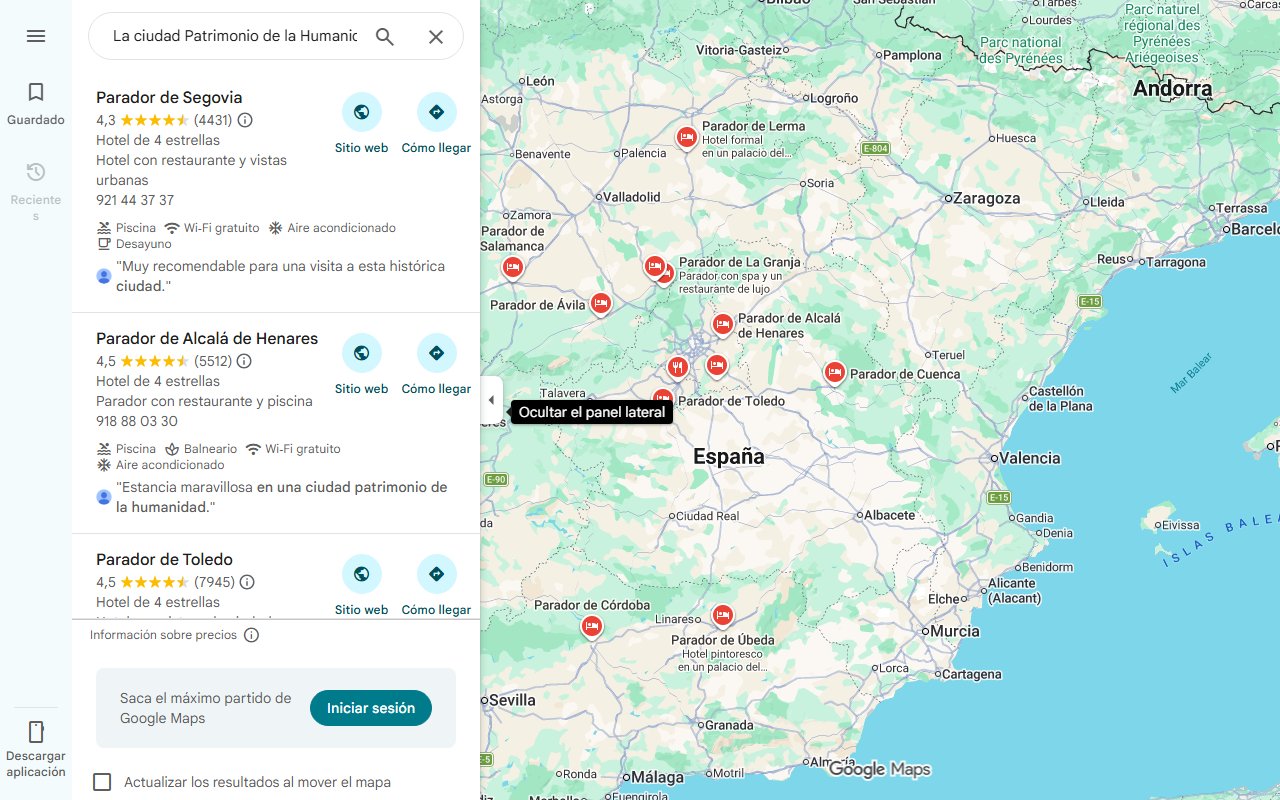1280x800 pixels.
Task: Open the Sitio web globe for Parador de Toledo
Action: click(361, 573)
